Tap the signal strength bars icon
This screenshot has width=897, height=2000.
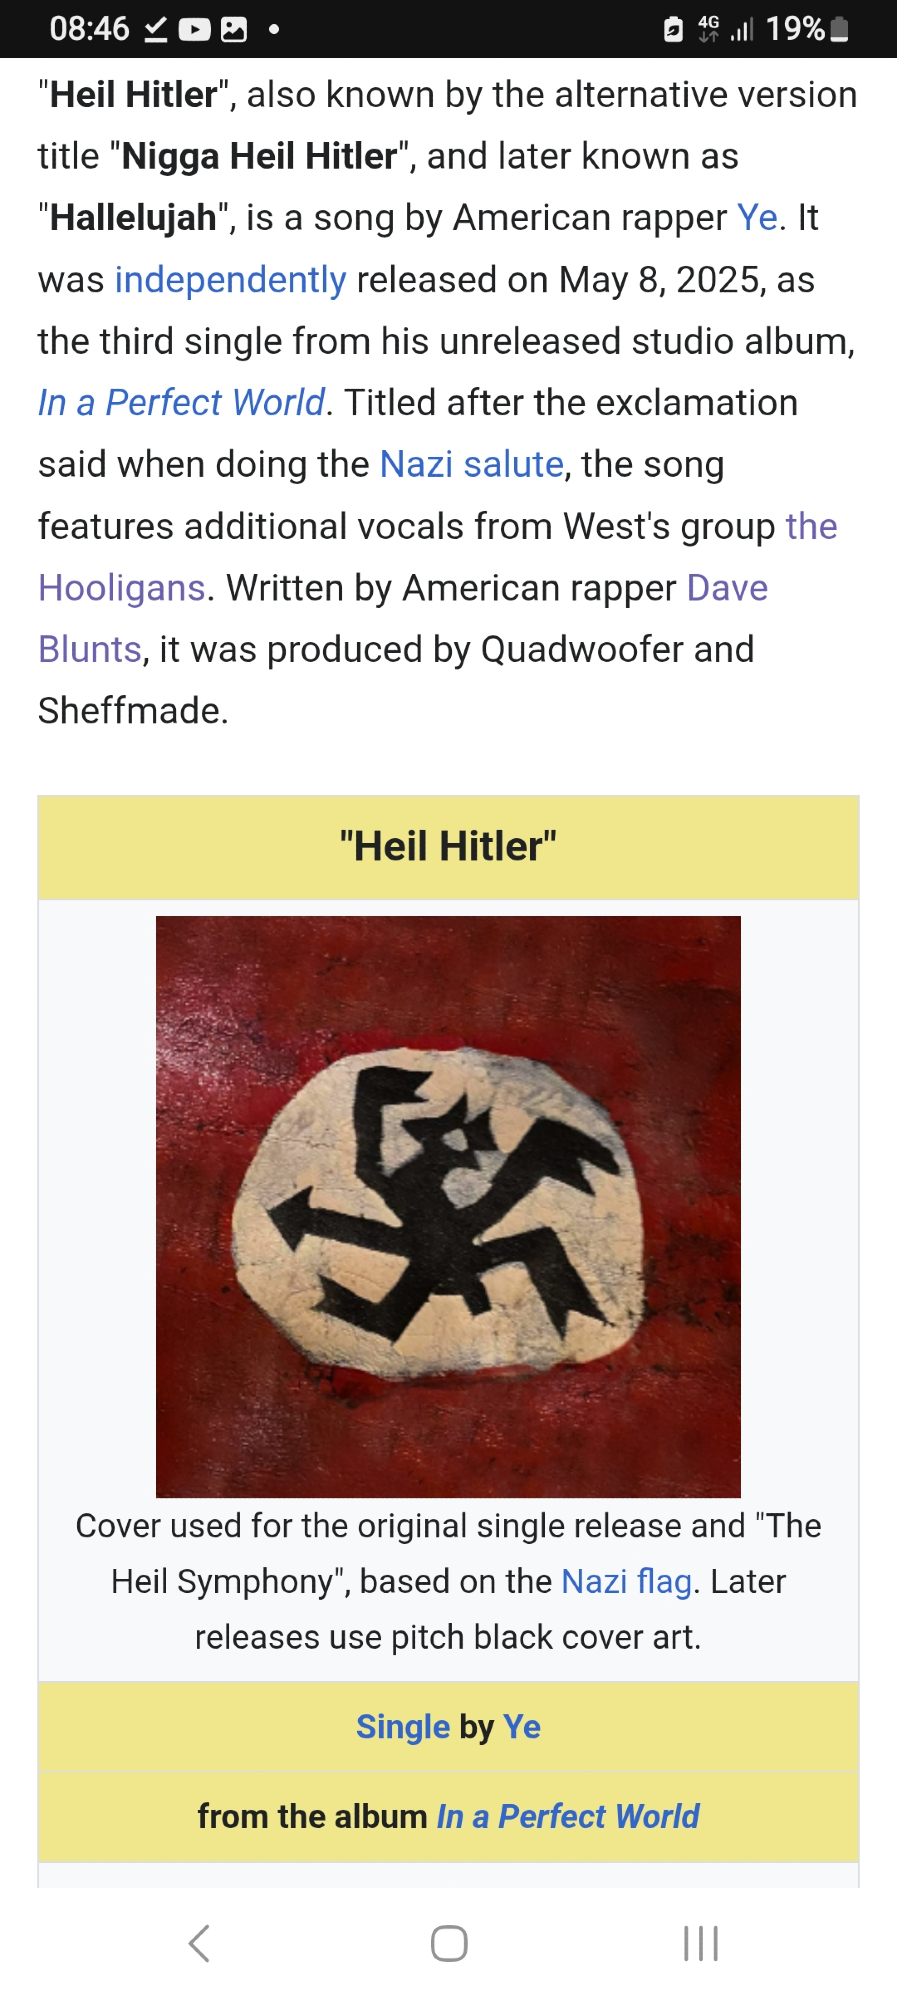click(x=741, y=29)
